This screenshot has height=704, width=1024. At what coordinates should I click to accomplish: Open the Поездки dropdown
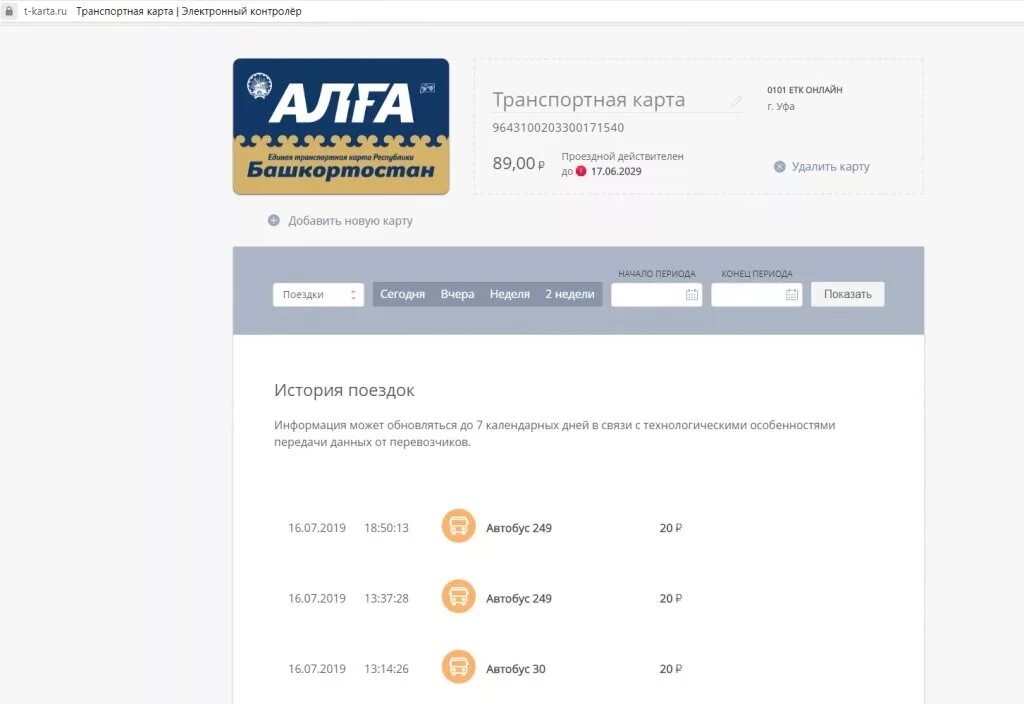[310, 294]
